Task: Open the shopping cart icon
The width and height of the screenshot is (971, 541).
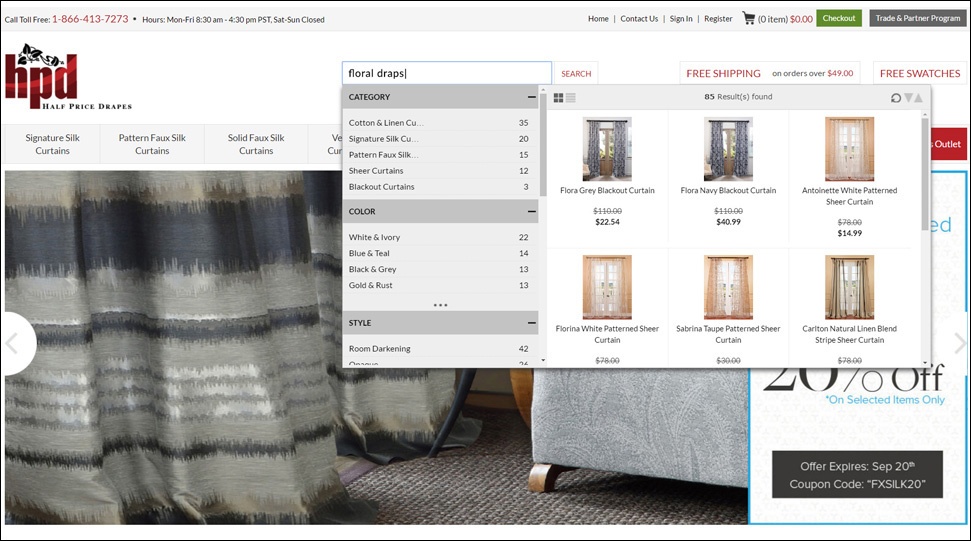Action: click(749, 19)
